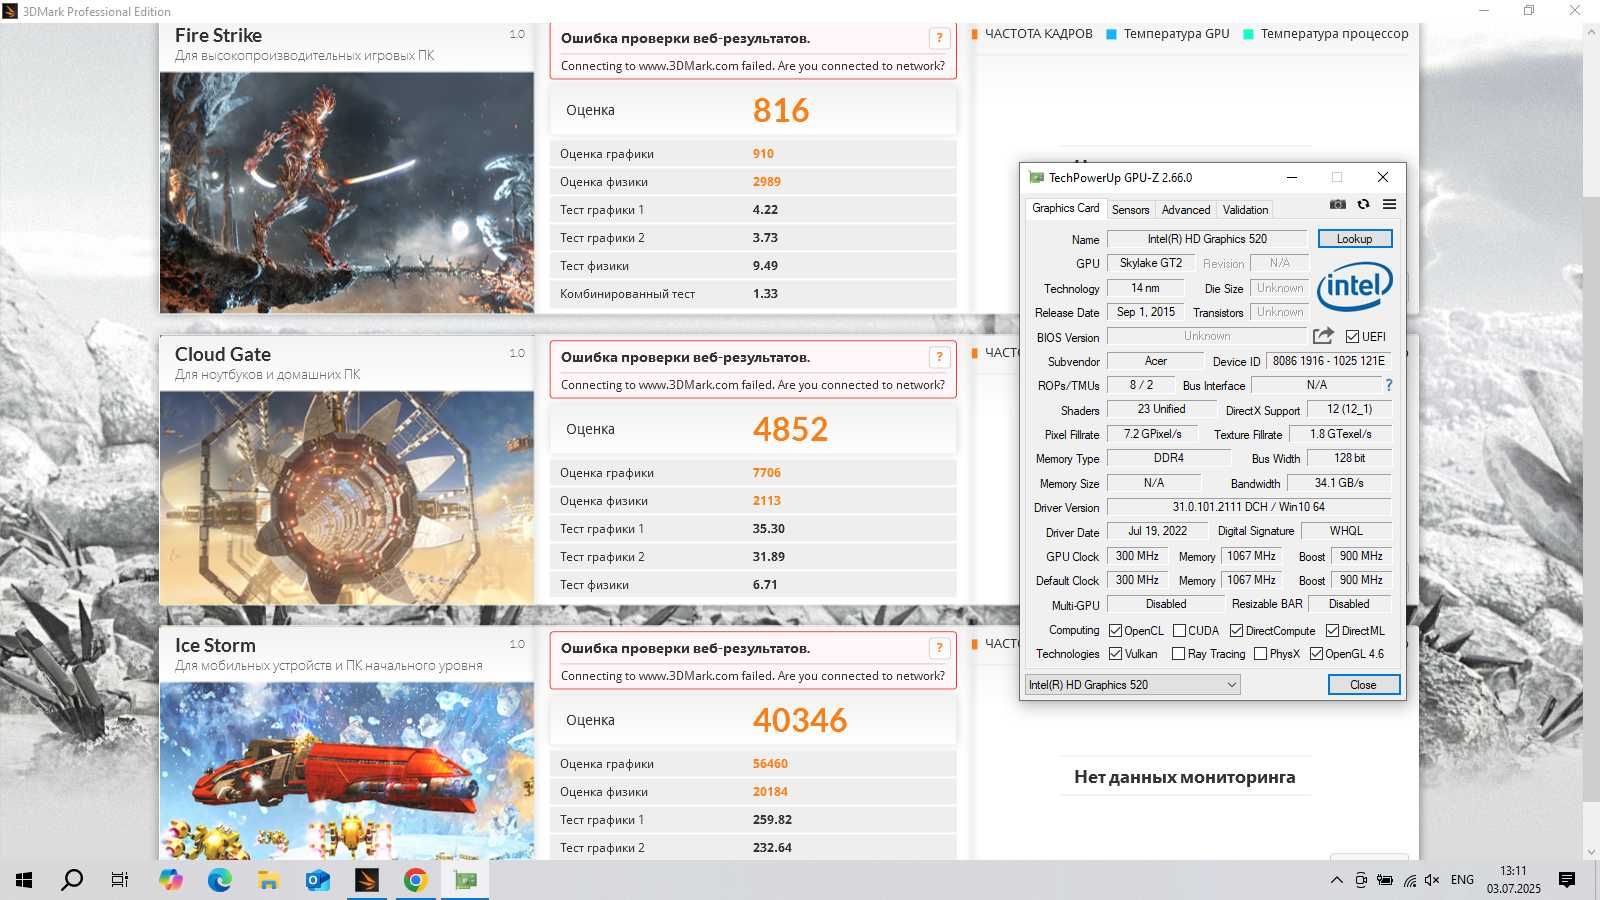
Task: Toggle the PhysX checkbox
Action: click(x=1260, y=654)
